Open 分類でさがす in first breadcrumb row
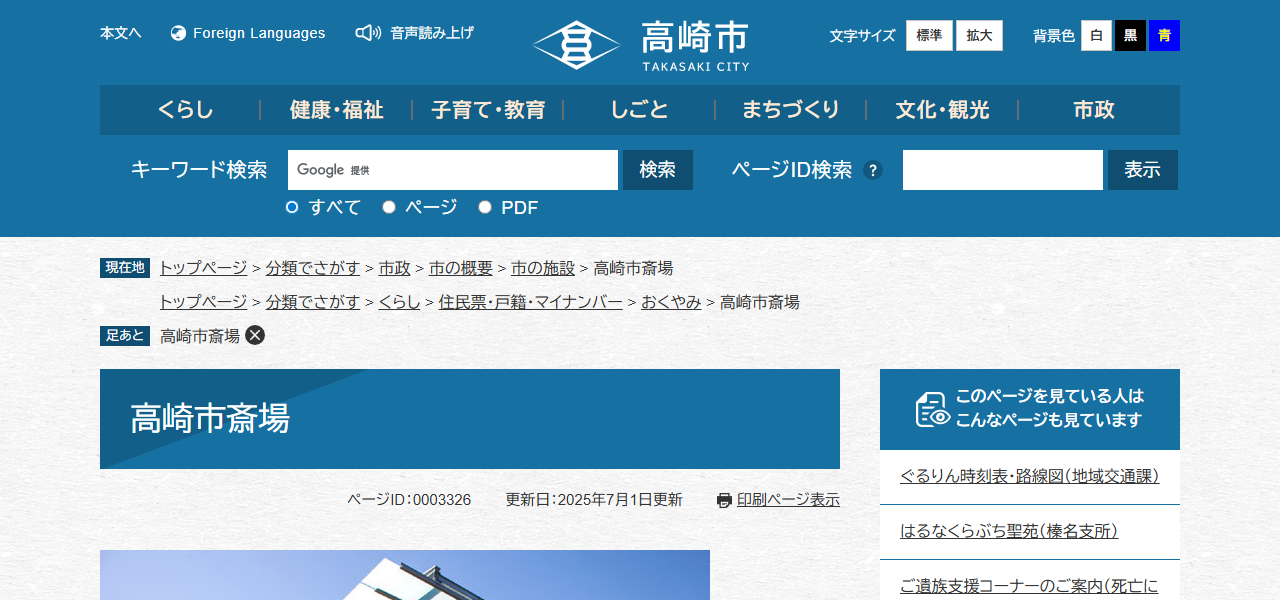 (x=313, y=268)
